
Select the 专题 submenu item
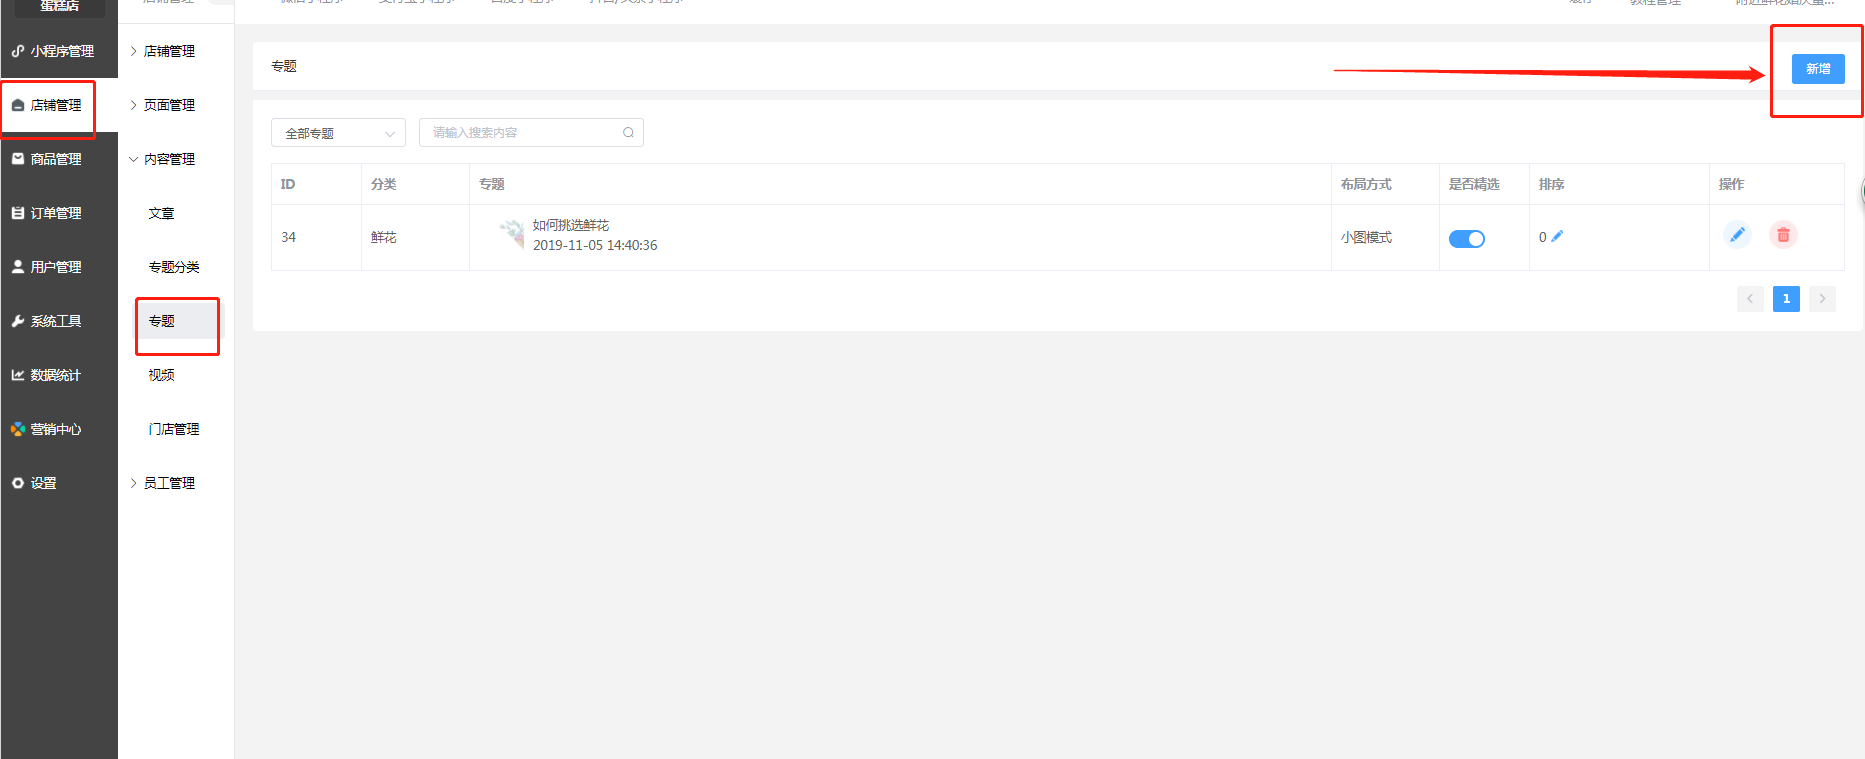[x=178, y=321]
